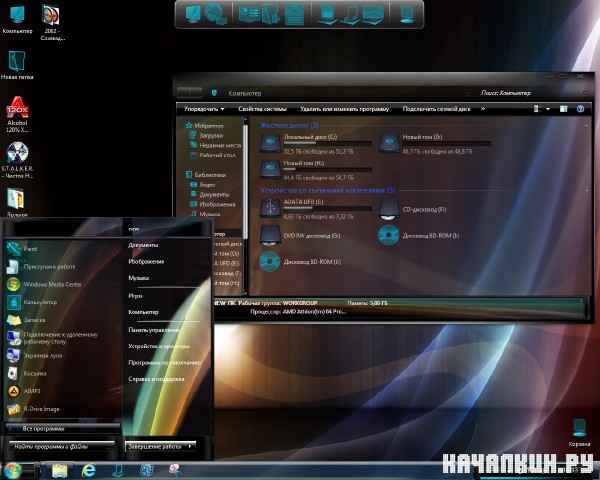Open the CD-дисковод drive icon
This screenshot has height=480, width=600.
389,209
